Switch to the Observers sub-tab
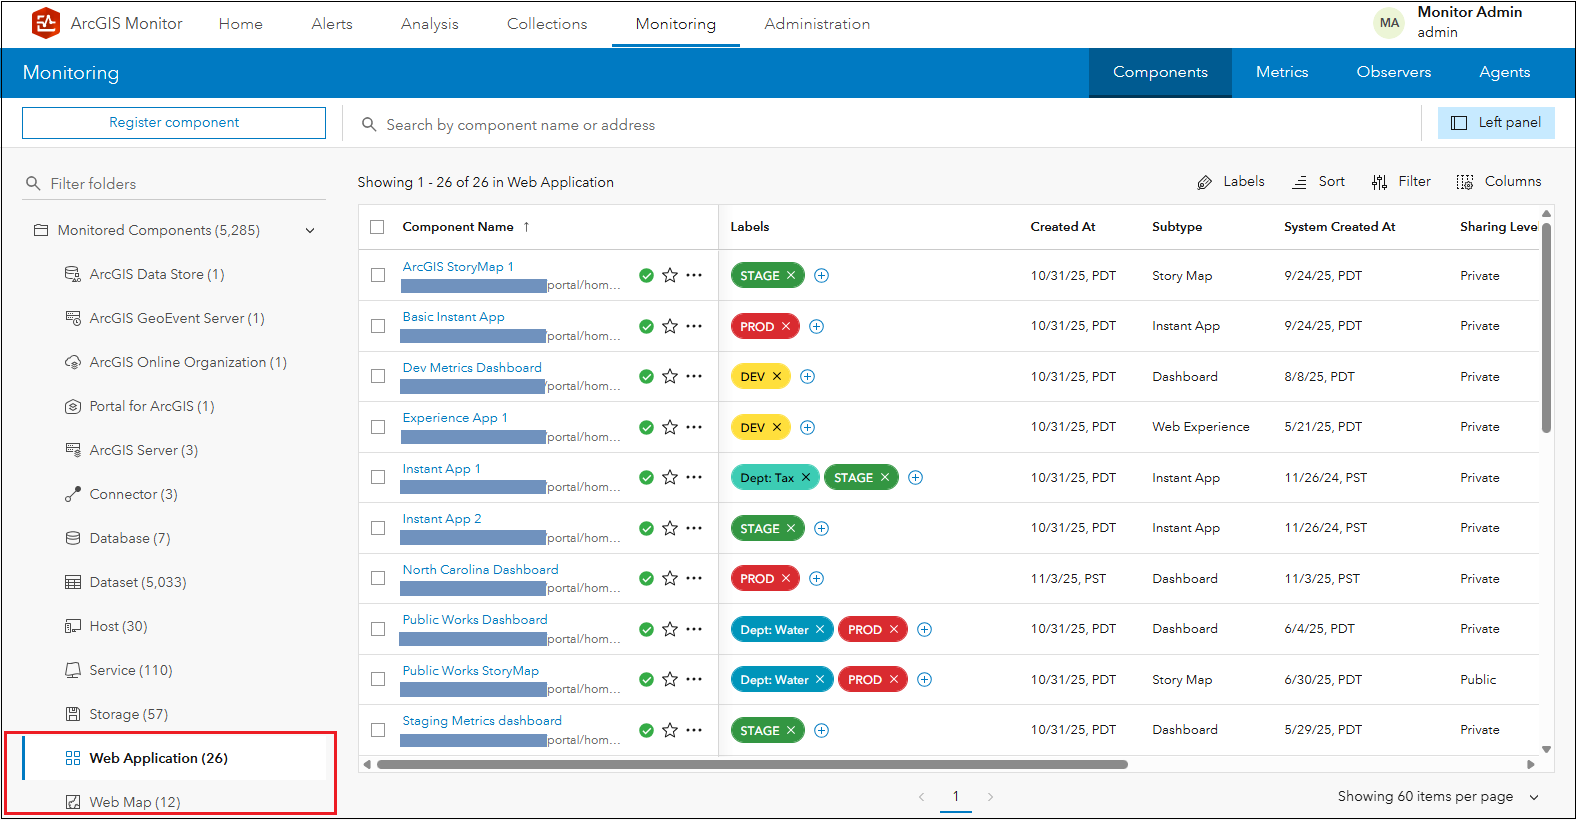The image size is (1576, 820). 1394,73
